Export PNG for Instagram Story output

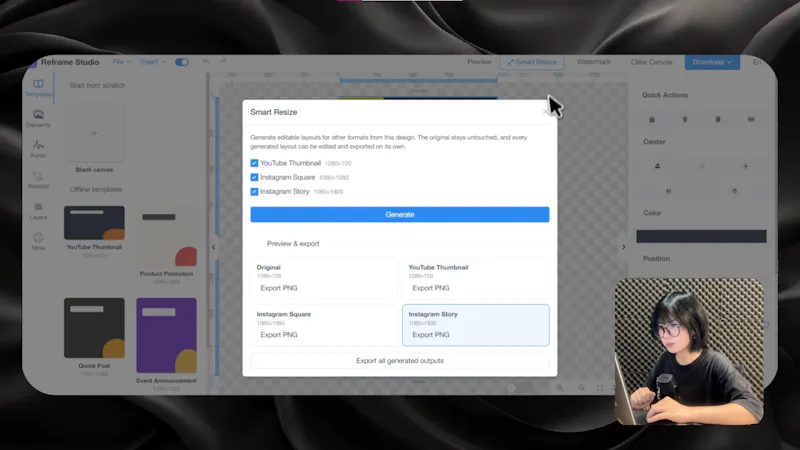pyautogui.click(x=431, y=335)
